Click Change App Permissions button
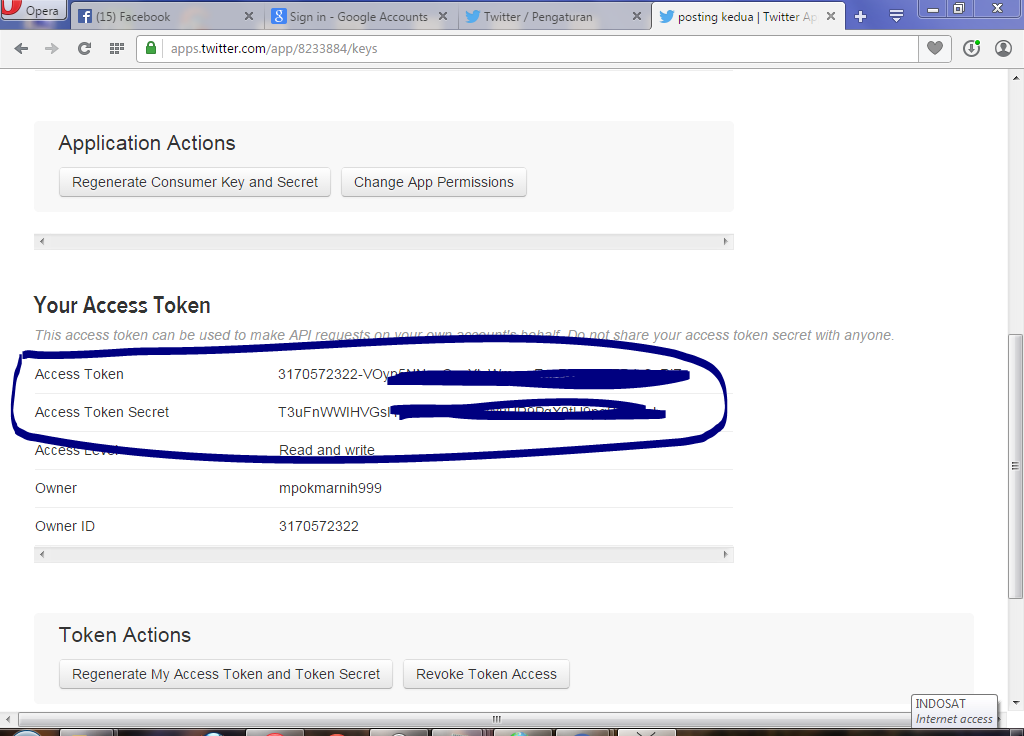The image size is (1024, 736). point(434,182)
